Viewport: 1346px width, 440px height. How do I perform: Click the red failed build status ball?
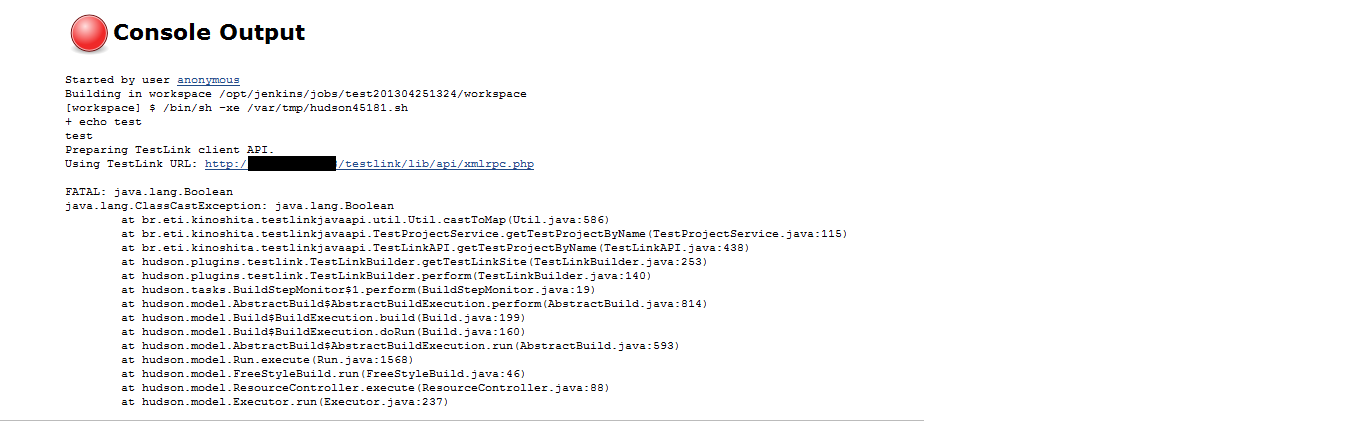pos(88,33)
